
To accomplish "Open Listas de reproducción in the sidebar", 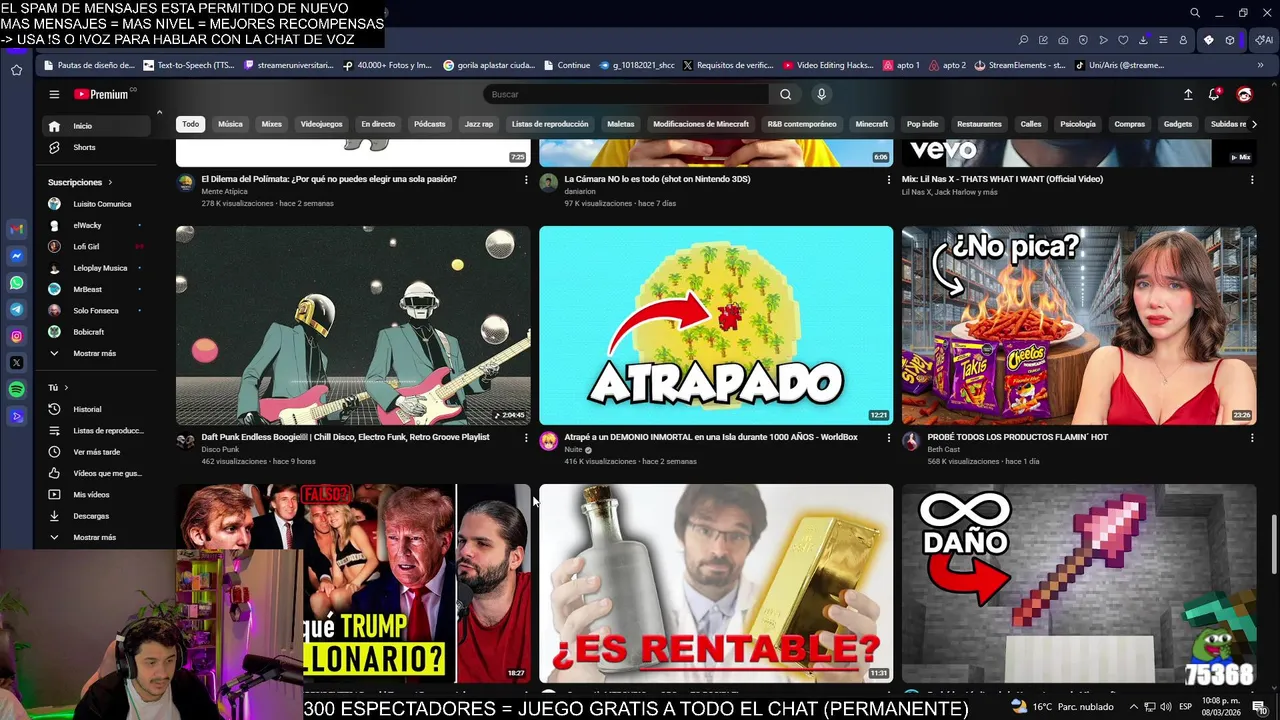I will (98, 430).
